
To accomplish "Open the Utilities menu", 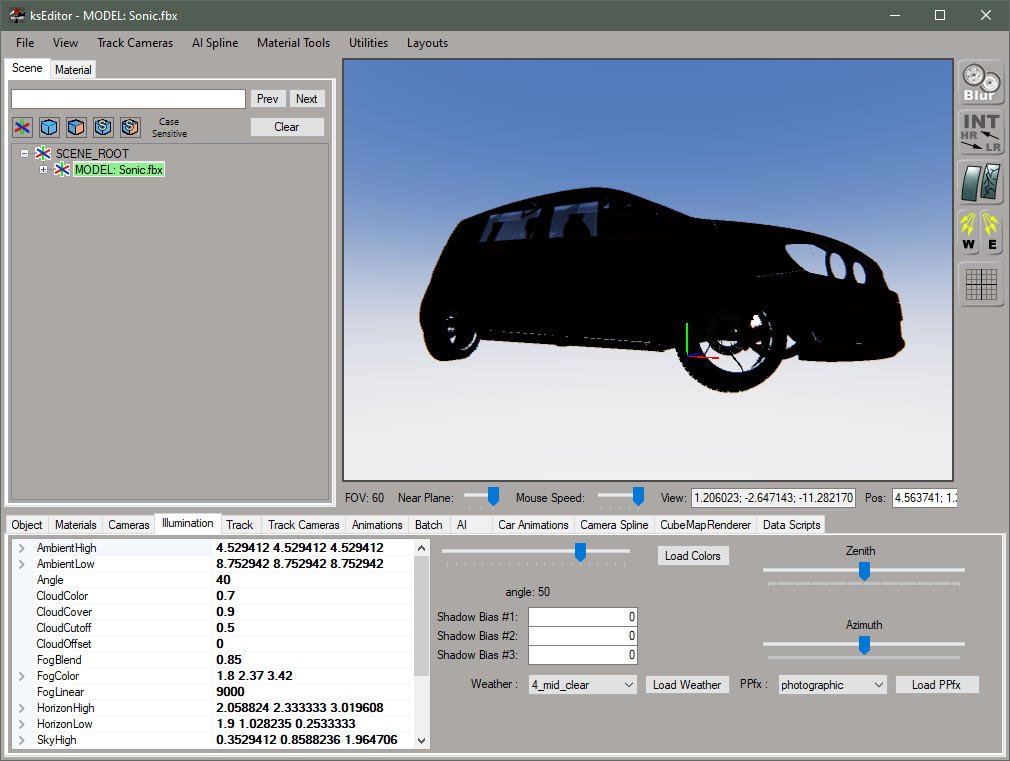I will [x=368, y=43].
